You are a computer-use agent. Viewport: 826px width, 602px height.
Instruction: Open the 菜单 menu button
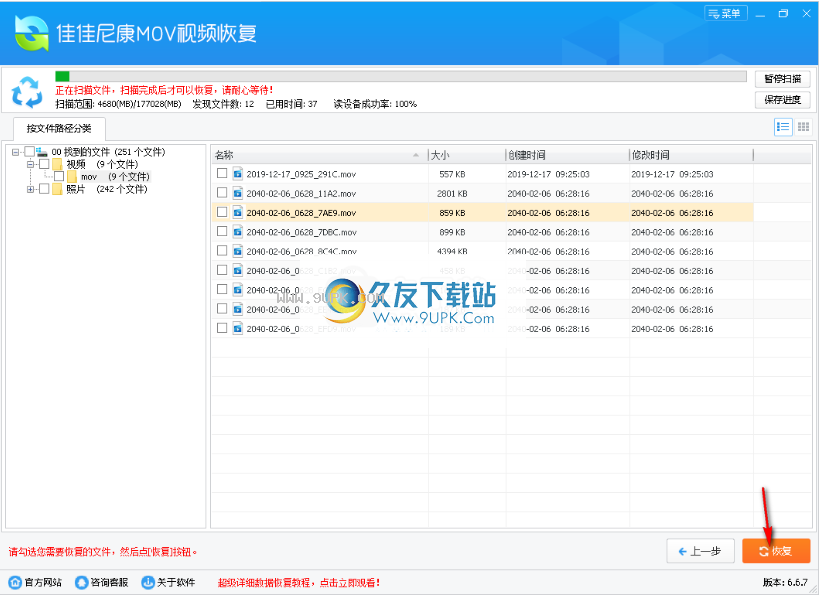[x=725, y=14]
